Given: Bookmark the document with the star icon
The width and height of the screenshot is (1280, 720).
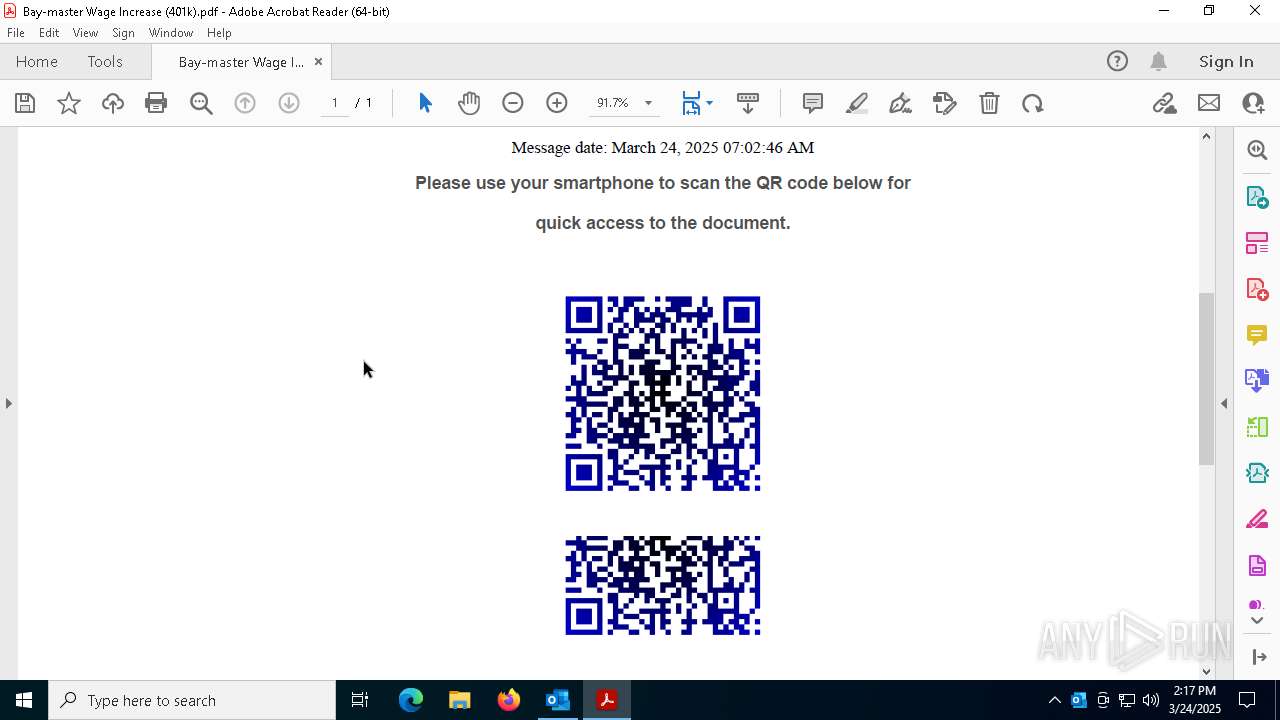Looking at the screenshot, I should point(69,103).
